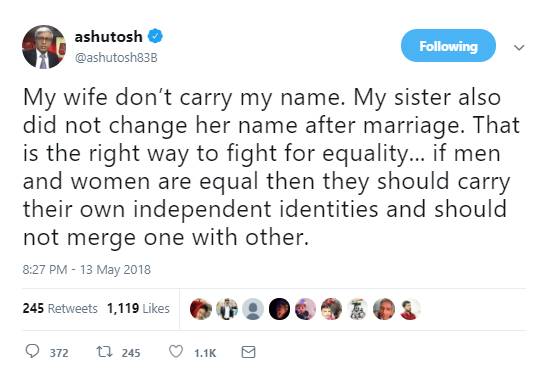Click the blue verified badge
This screenshot has width=558, height=385.
(x=155, y=36)
